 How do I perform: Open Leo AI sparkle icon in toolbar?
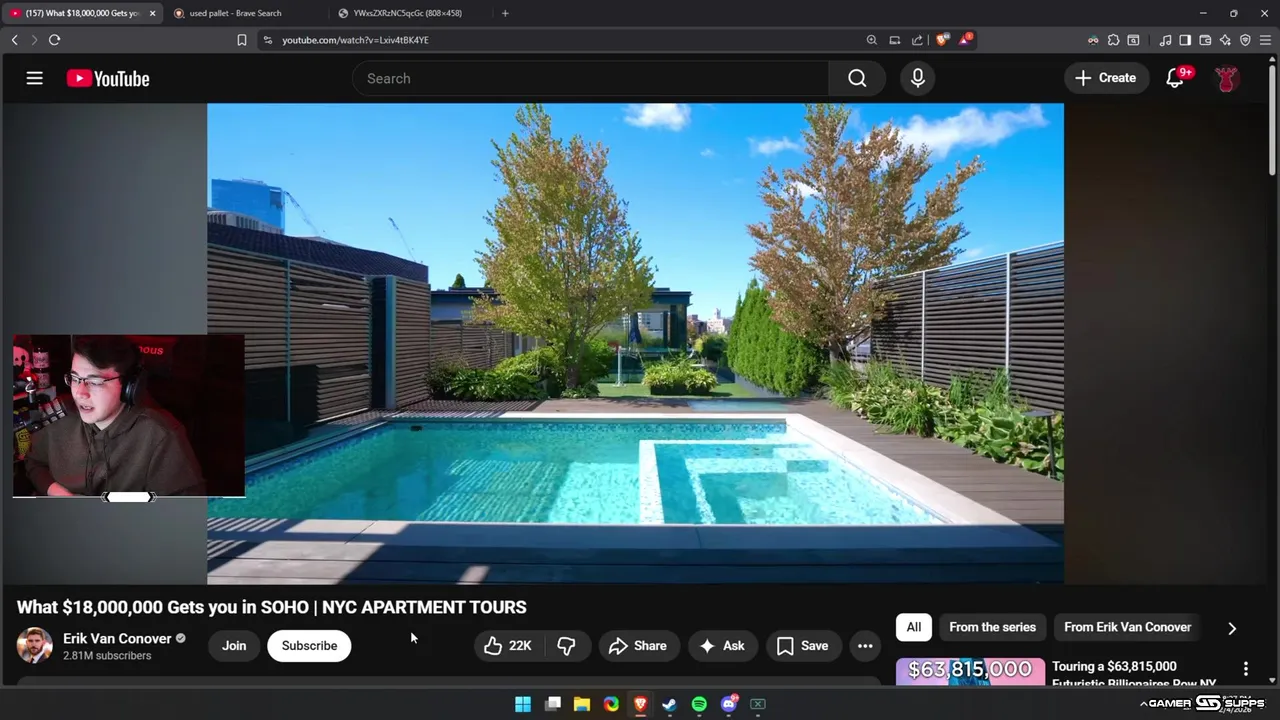tap(1225, 40)
